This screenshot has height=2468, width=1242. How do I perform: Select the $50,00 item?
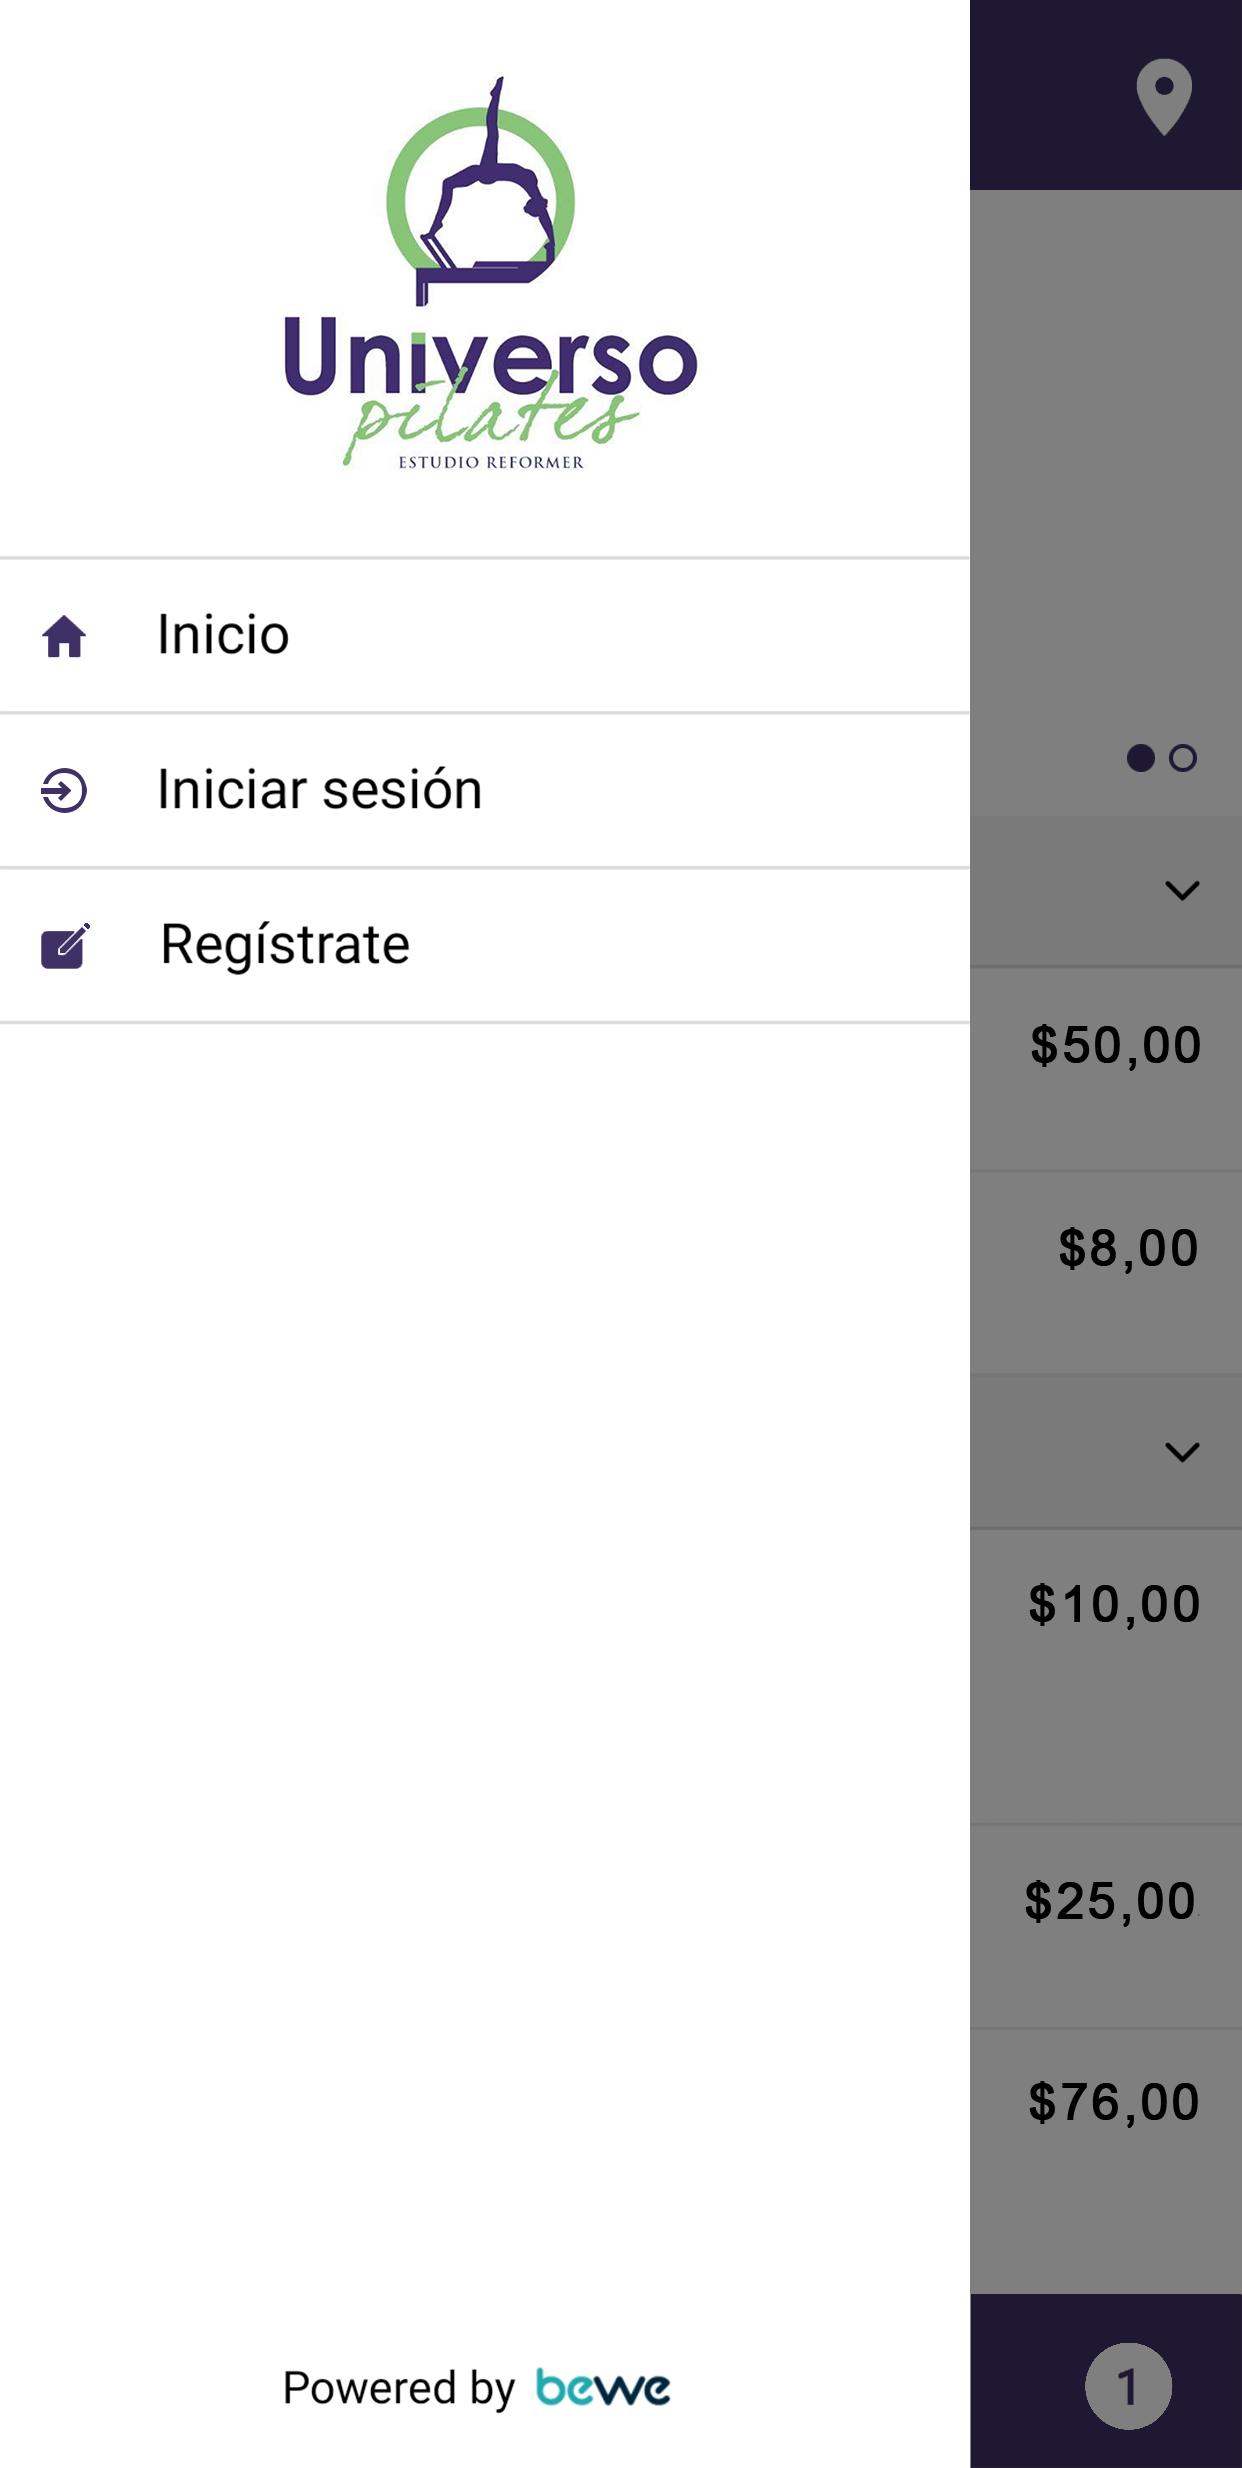[1115, 1046]
